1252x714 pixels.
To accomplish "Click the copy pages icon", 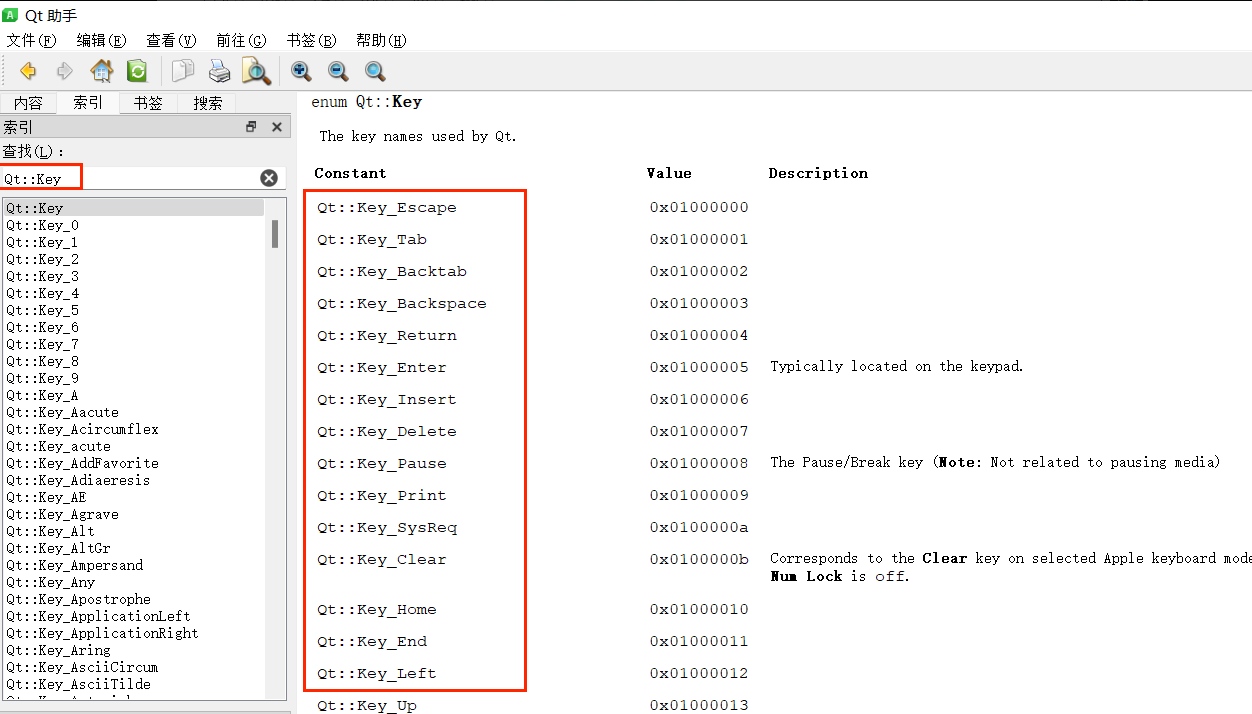I will coord(183,71).
